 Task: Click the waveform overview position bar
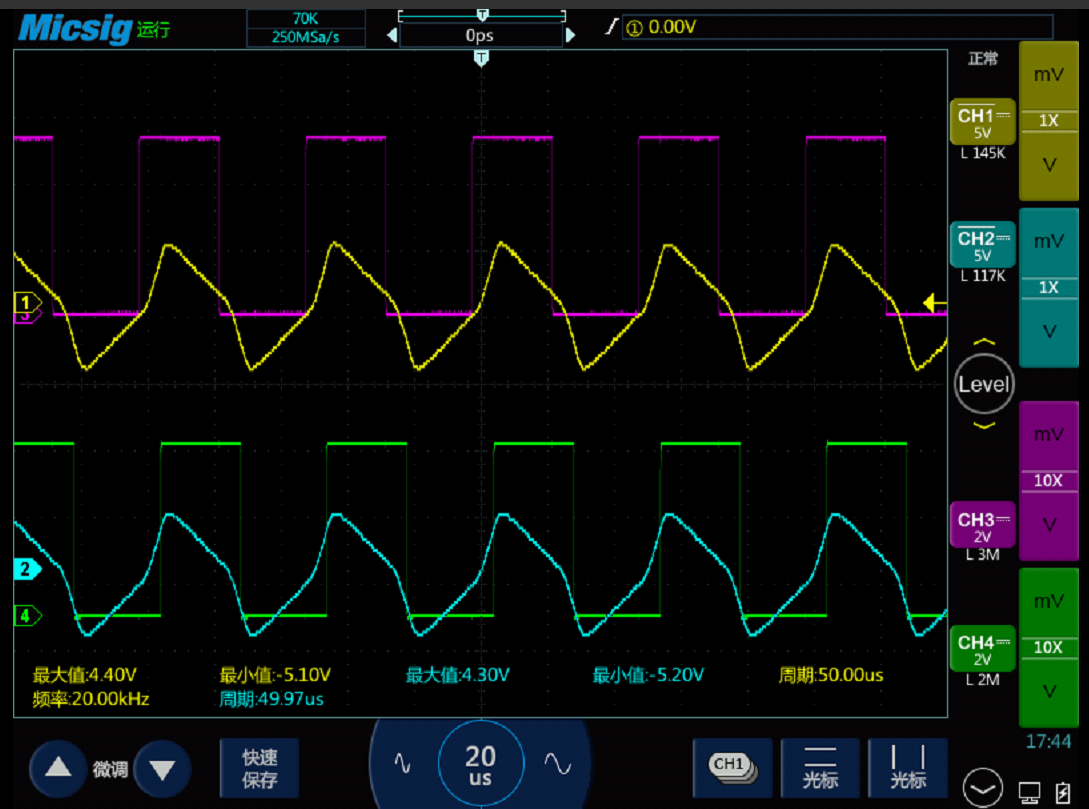point(482,15)
